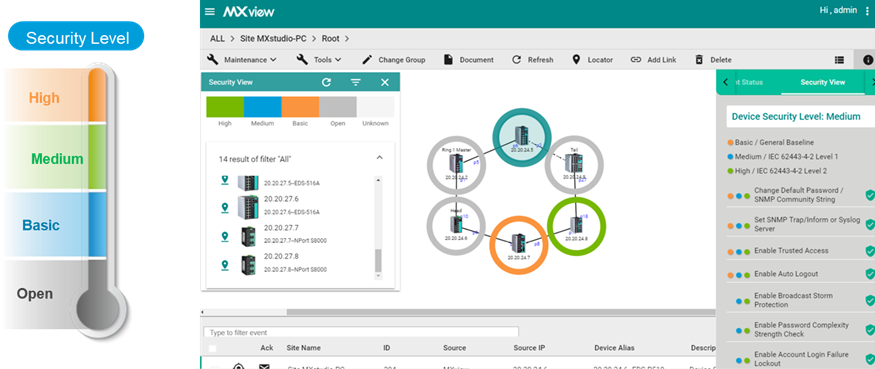Click the Type to filter event field
The image size is (875, 369).
point(361,332)
